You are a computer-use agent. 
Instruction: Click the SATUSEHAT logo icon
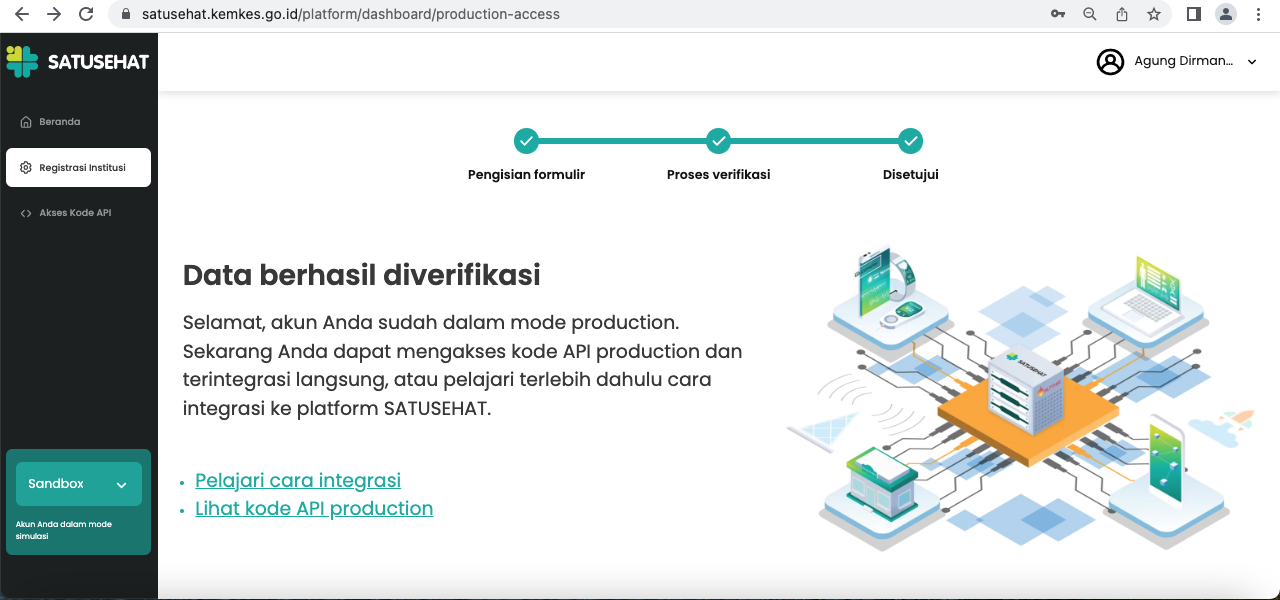[23, 61]
